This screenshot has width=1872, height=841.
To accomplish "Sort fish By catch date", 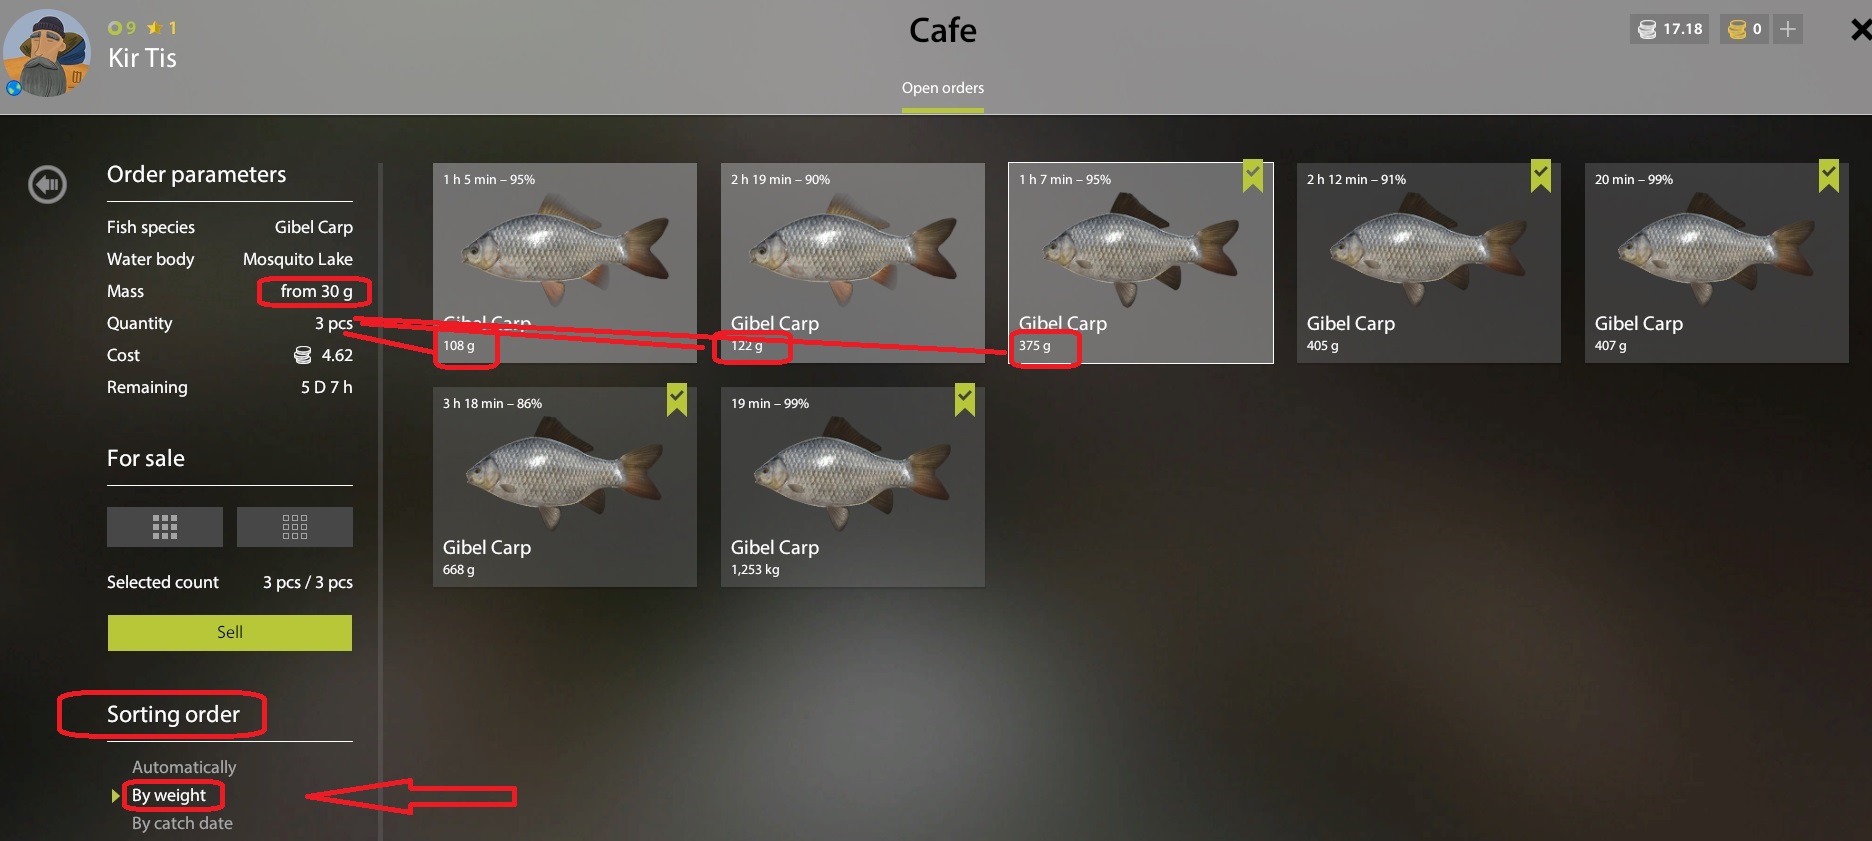I will coord(182,823).
